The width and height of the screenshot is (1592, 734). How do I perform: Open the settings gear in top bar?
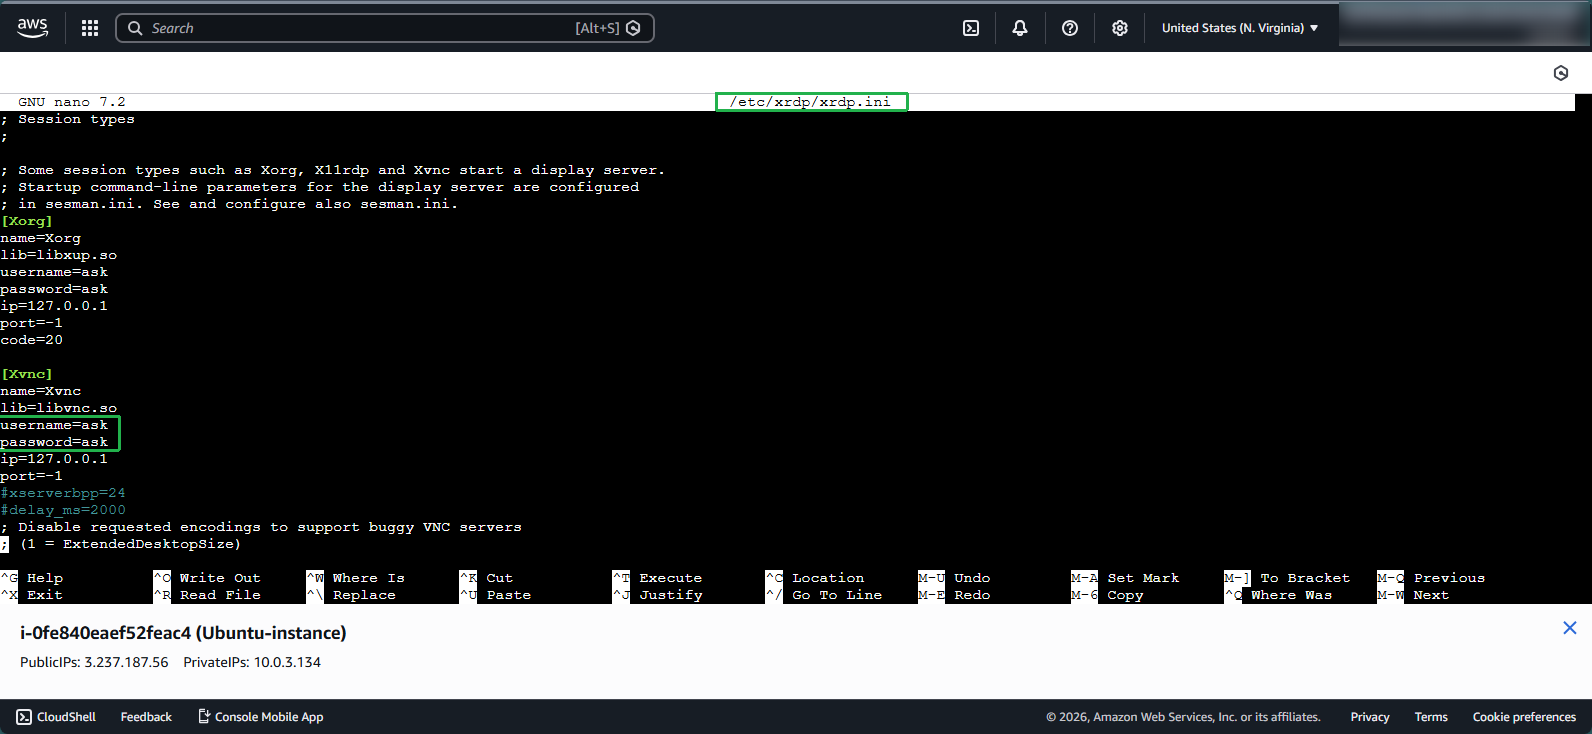click(1120, 28)
